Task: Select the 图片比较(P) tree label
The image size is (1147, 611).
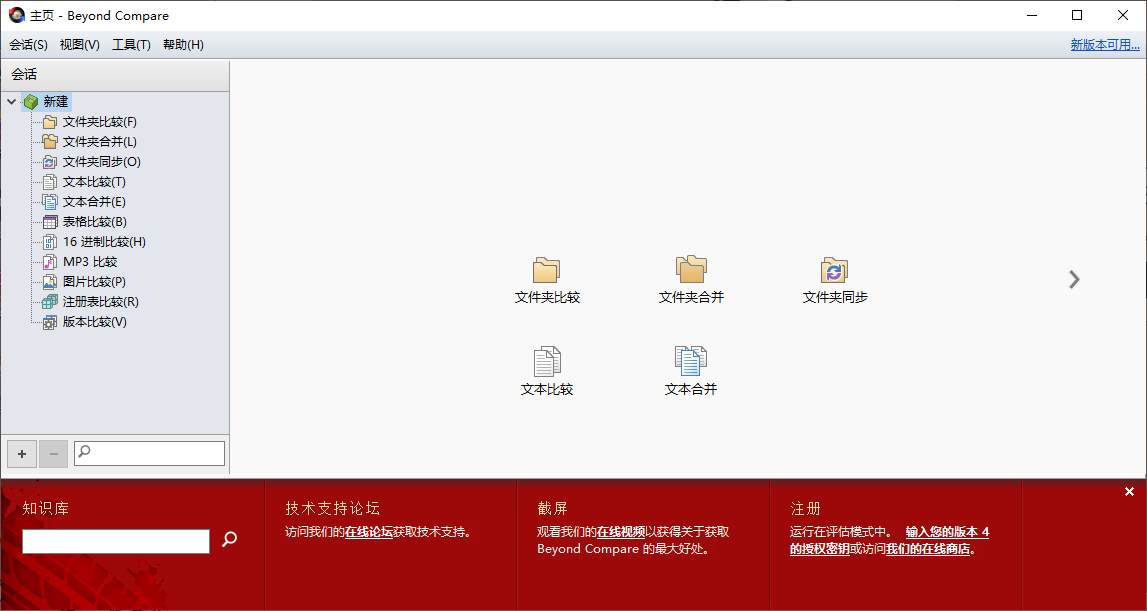Action: (x=94, y=282)
